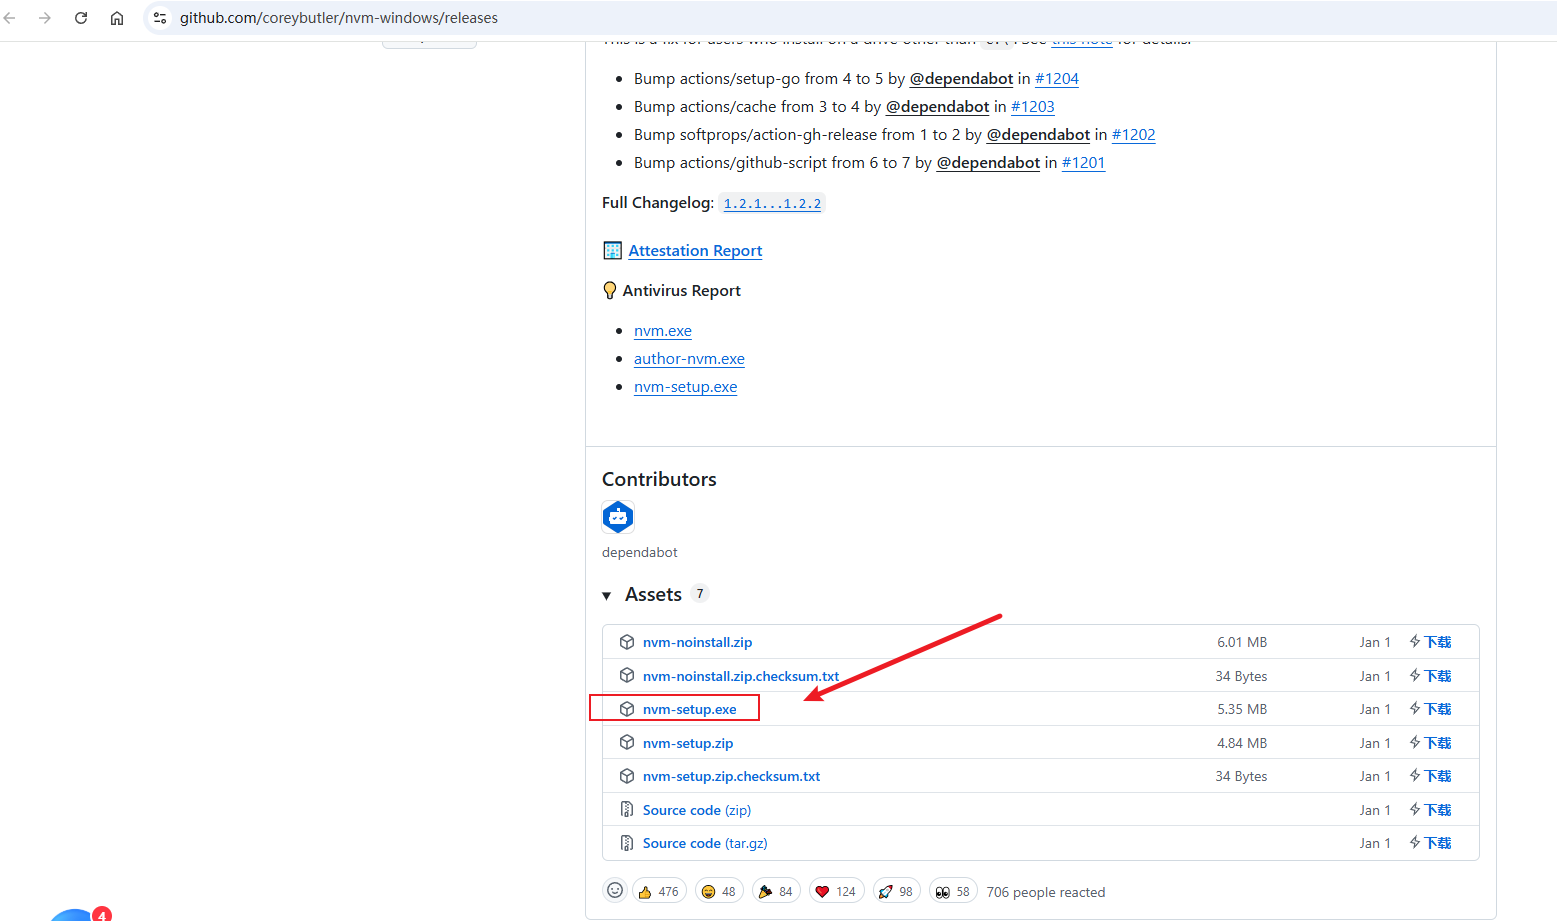Download Source code (tar.gz)
This screenshot has height=921, width=1557.
[x=705, y=843]
